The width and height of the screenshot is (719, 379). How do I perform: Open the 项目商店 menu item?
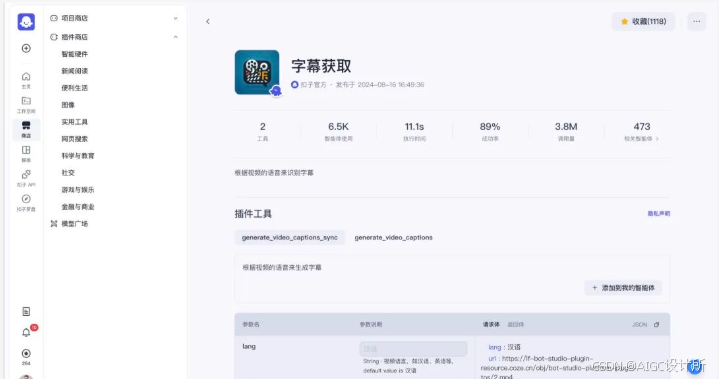[74, 18]
